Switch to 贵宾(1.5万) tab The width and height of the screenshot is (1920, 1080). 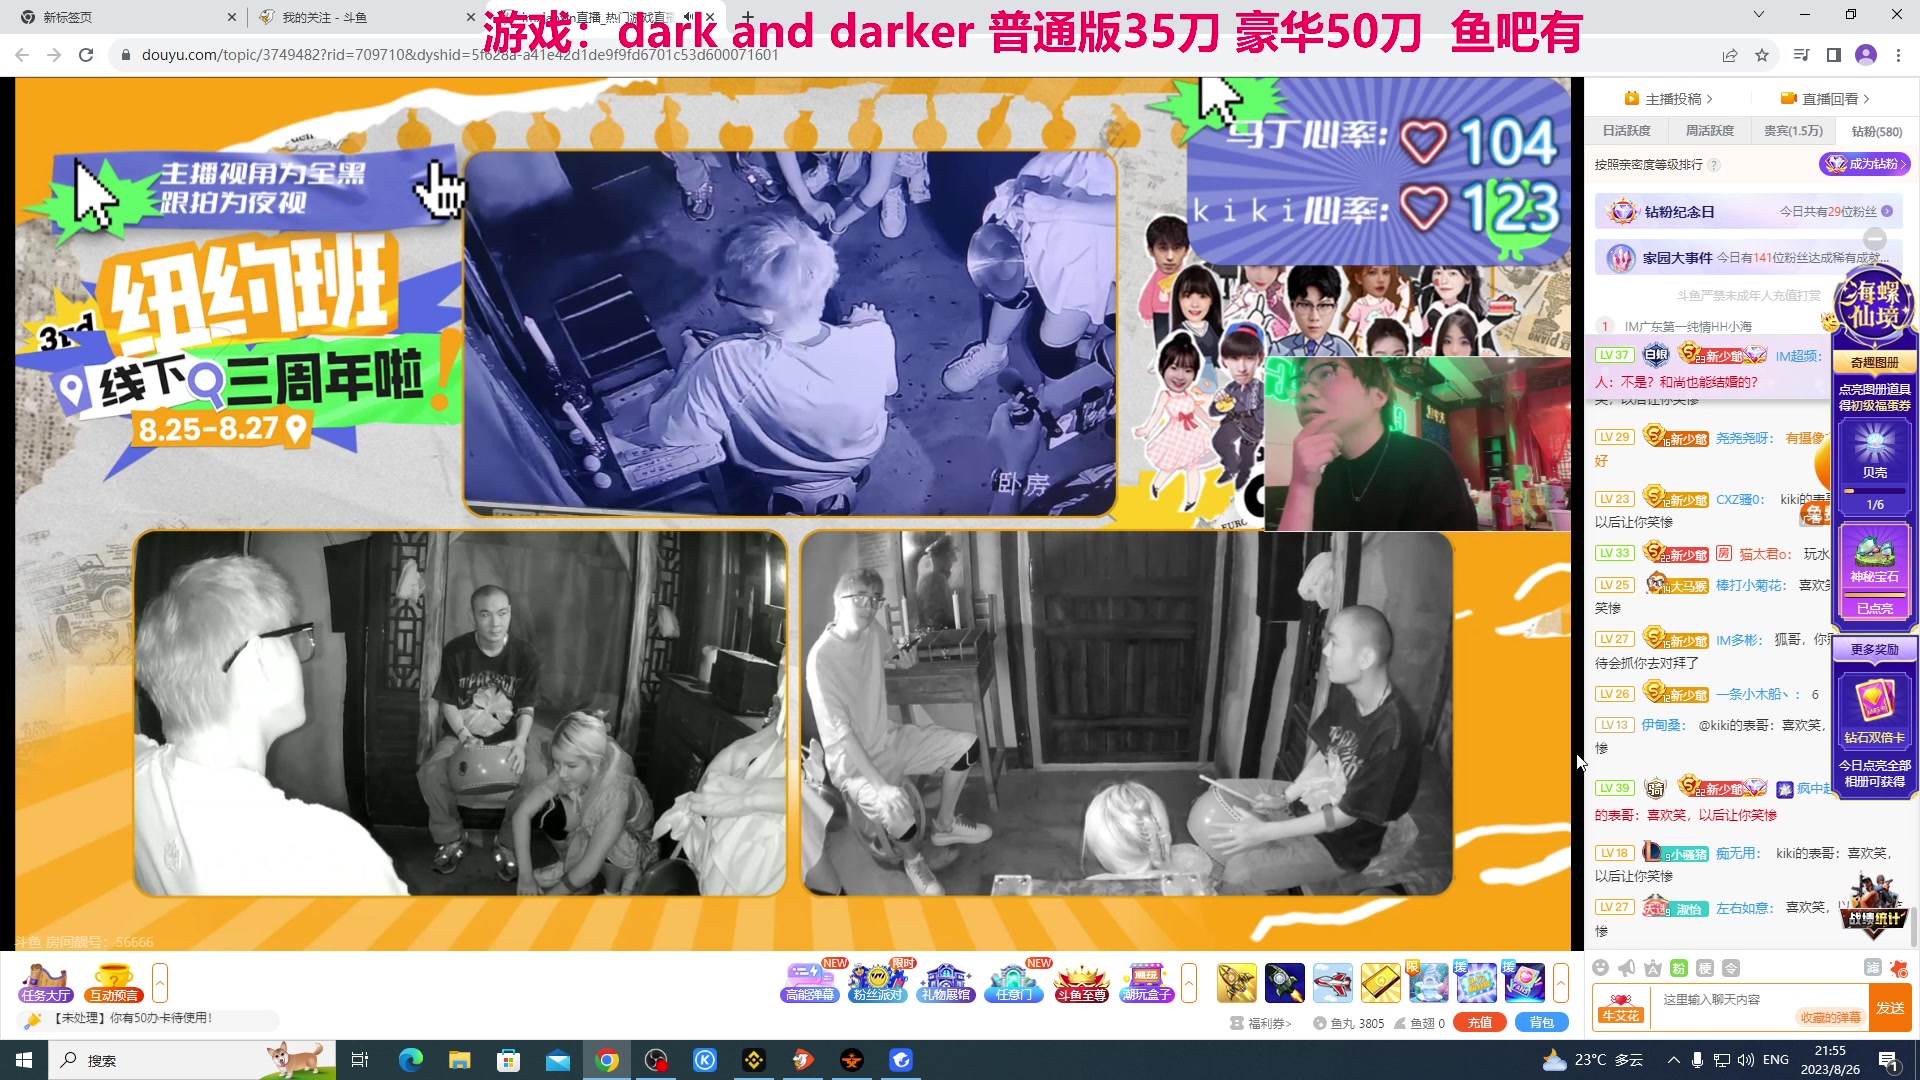tap(1793, 131)
